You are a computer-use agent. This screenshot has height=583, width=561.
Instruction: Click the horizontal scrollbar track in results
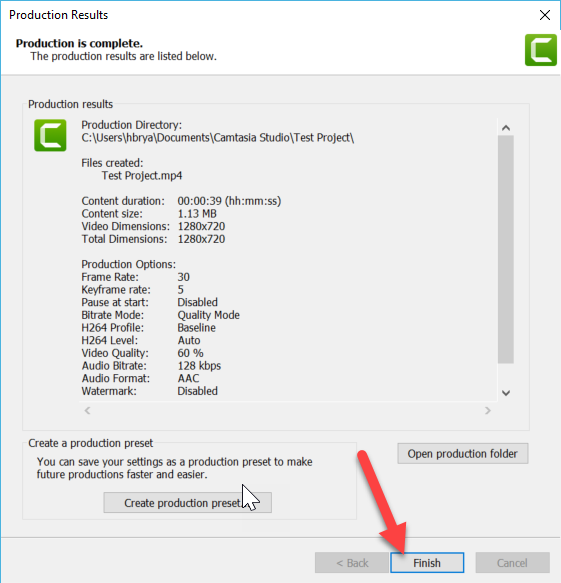pos(288,410)
